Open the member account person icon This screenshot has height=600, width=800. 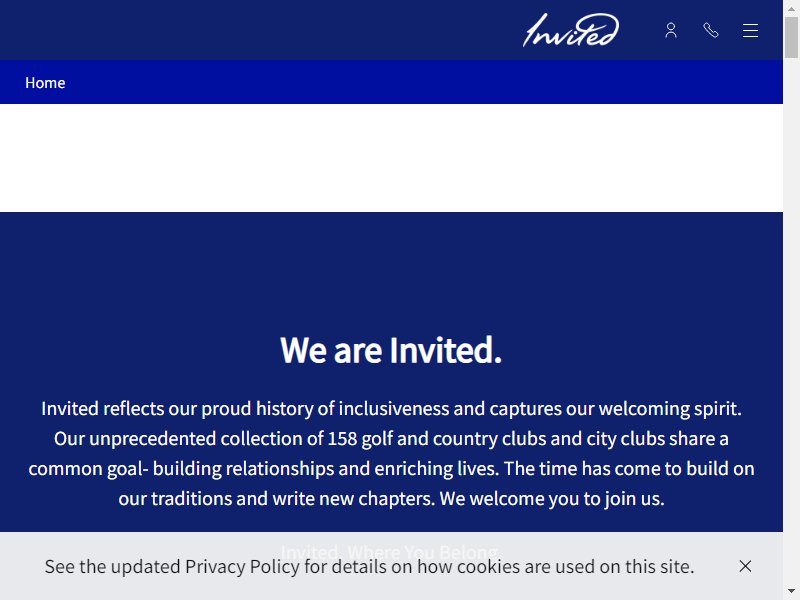point(671,30)
